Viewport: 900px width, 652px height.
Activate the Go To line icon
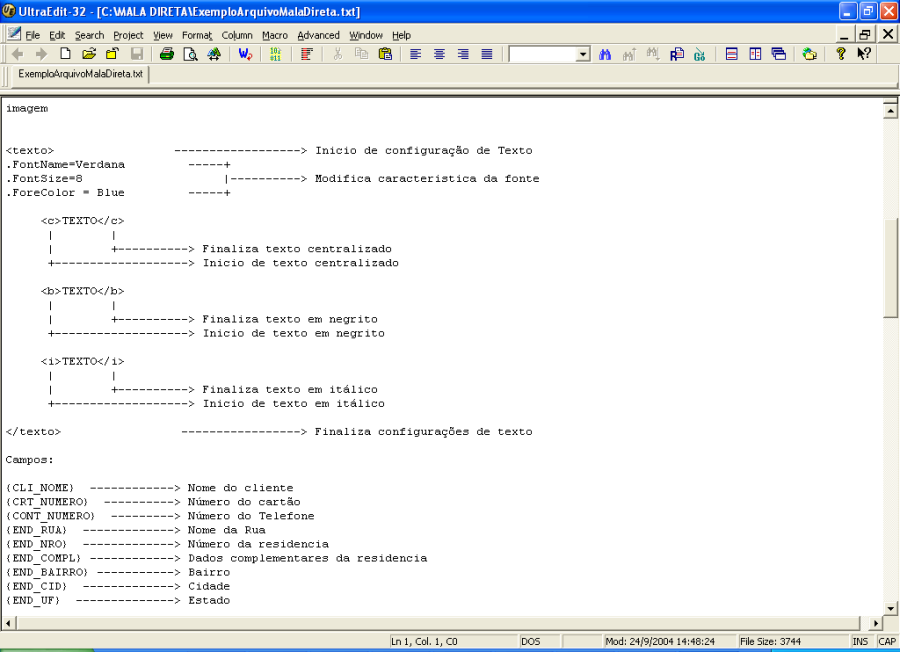[x=699, y=54]
